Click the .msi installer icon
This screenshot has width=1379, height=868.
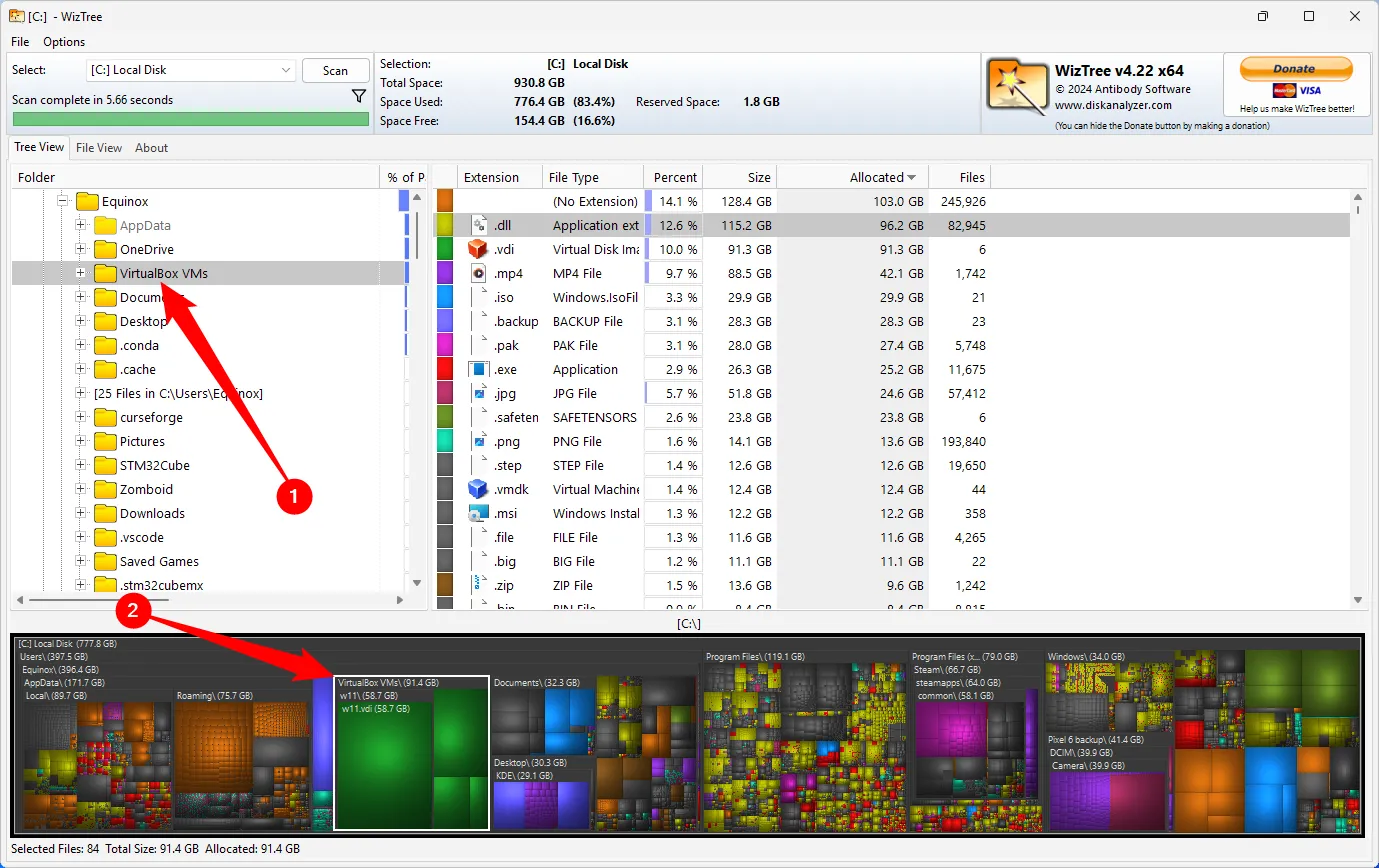pos(478,513)
